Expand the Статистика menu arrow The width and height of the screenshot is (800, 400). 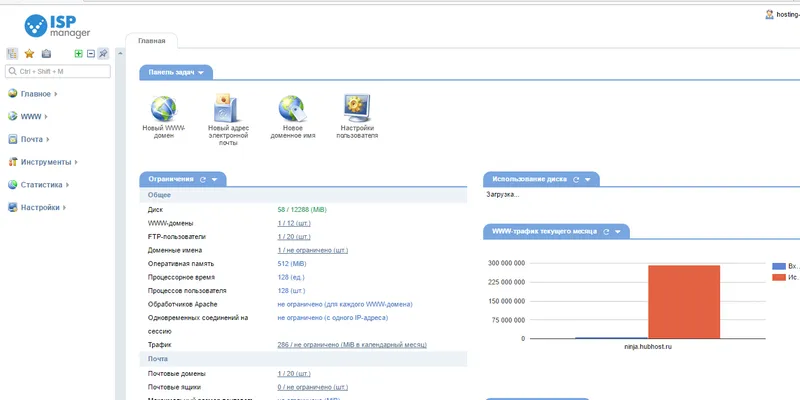click(x=67, y=185)
